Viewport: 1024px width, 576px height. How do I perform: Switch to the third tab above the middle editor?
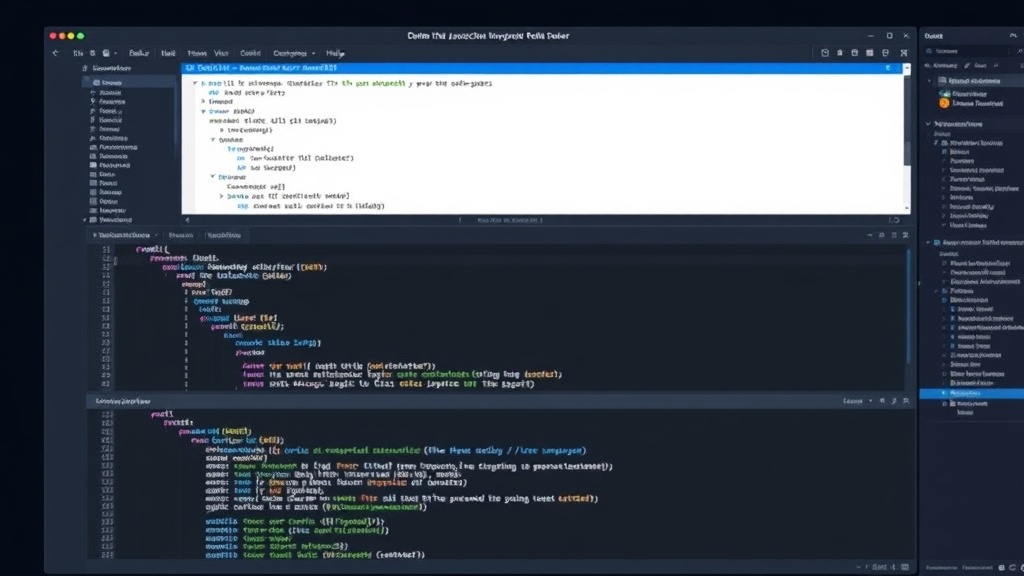tap(224, 235)
